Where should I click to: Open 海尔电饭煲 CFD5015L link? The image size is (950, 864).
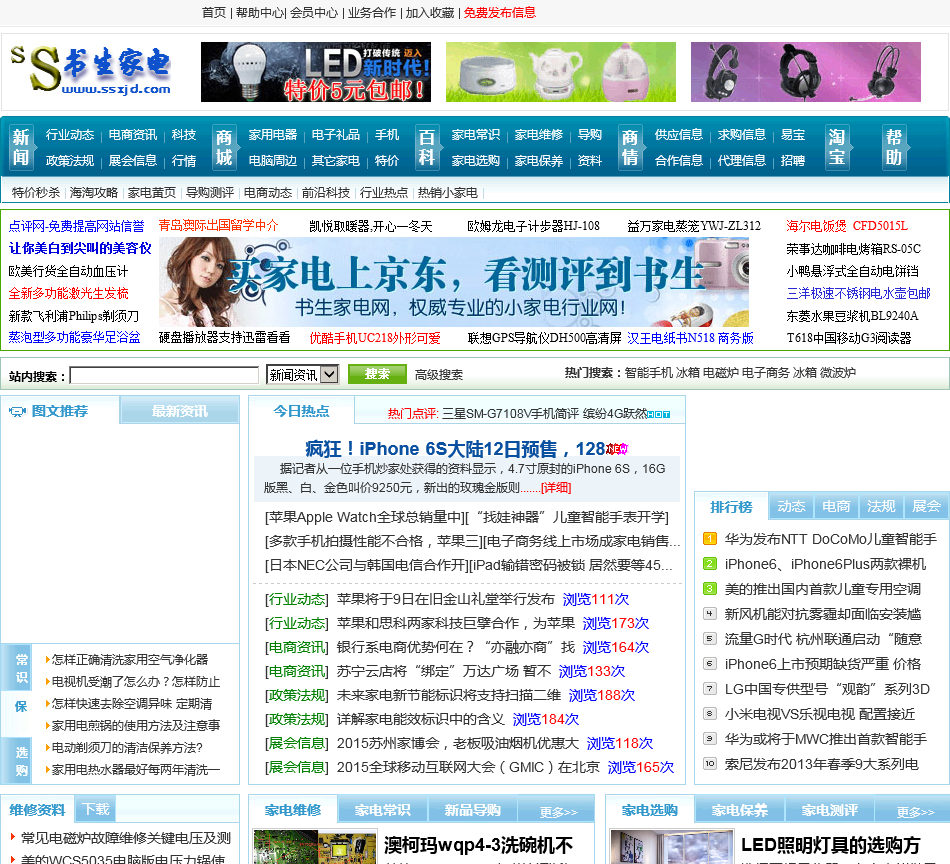[847, 226]
